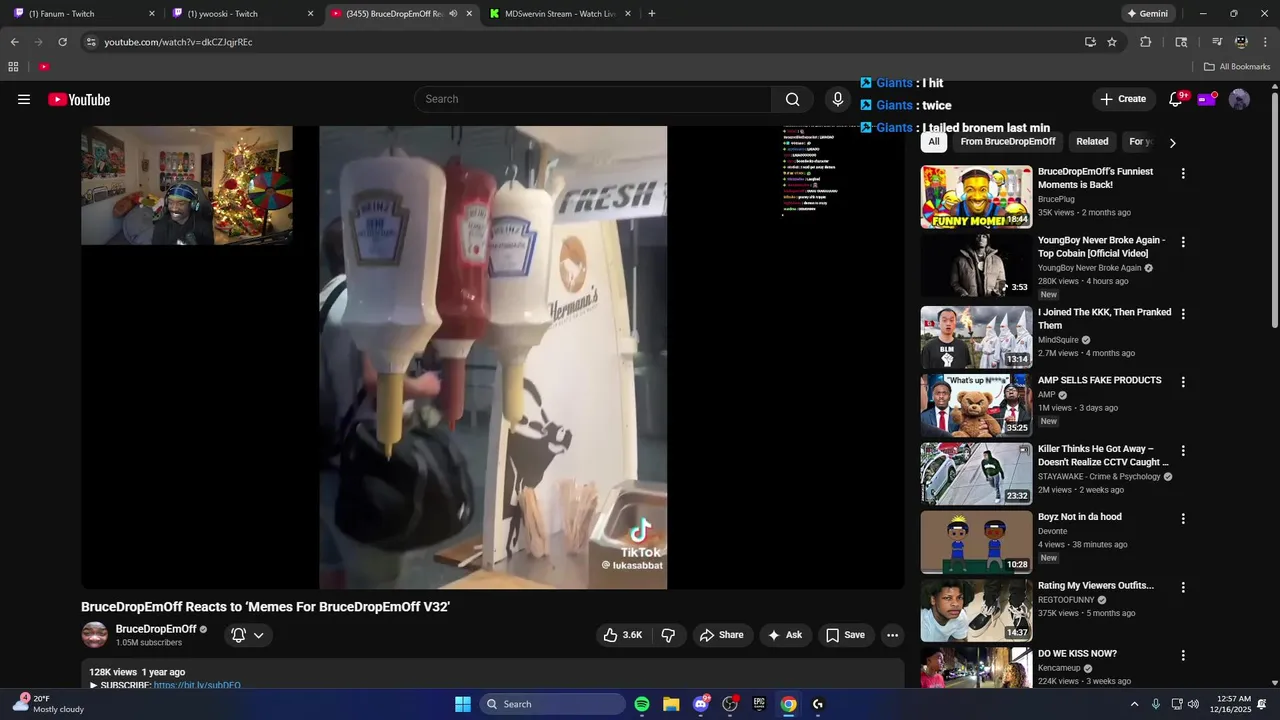The height and width of the screenshot is (720, 1280).
Task: Open Spotify from the taskbar
Action: pos(642,704)
